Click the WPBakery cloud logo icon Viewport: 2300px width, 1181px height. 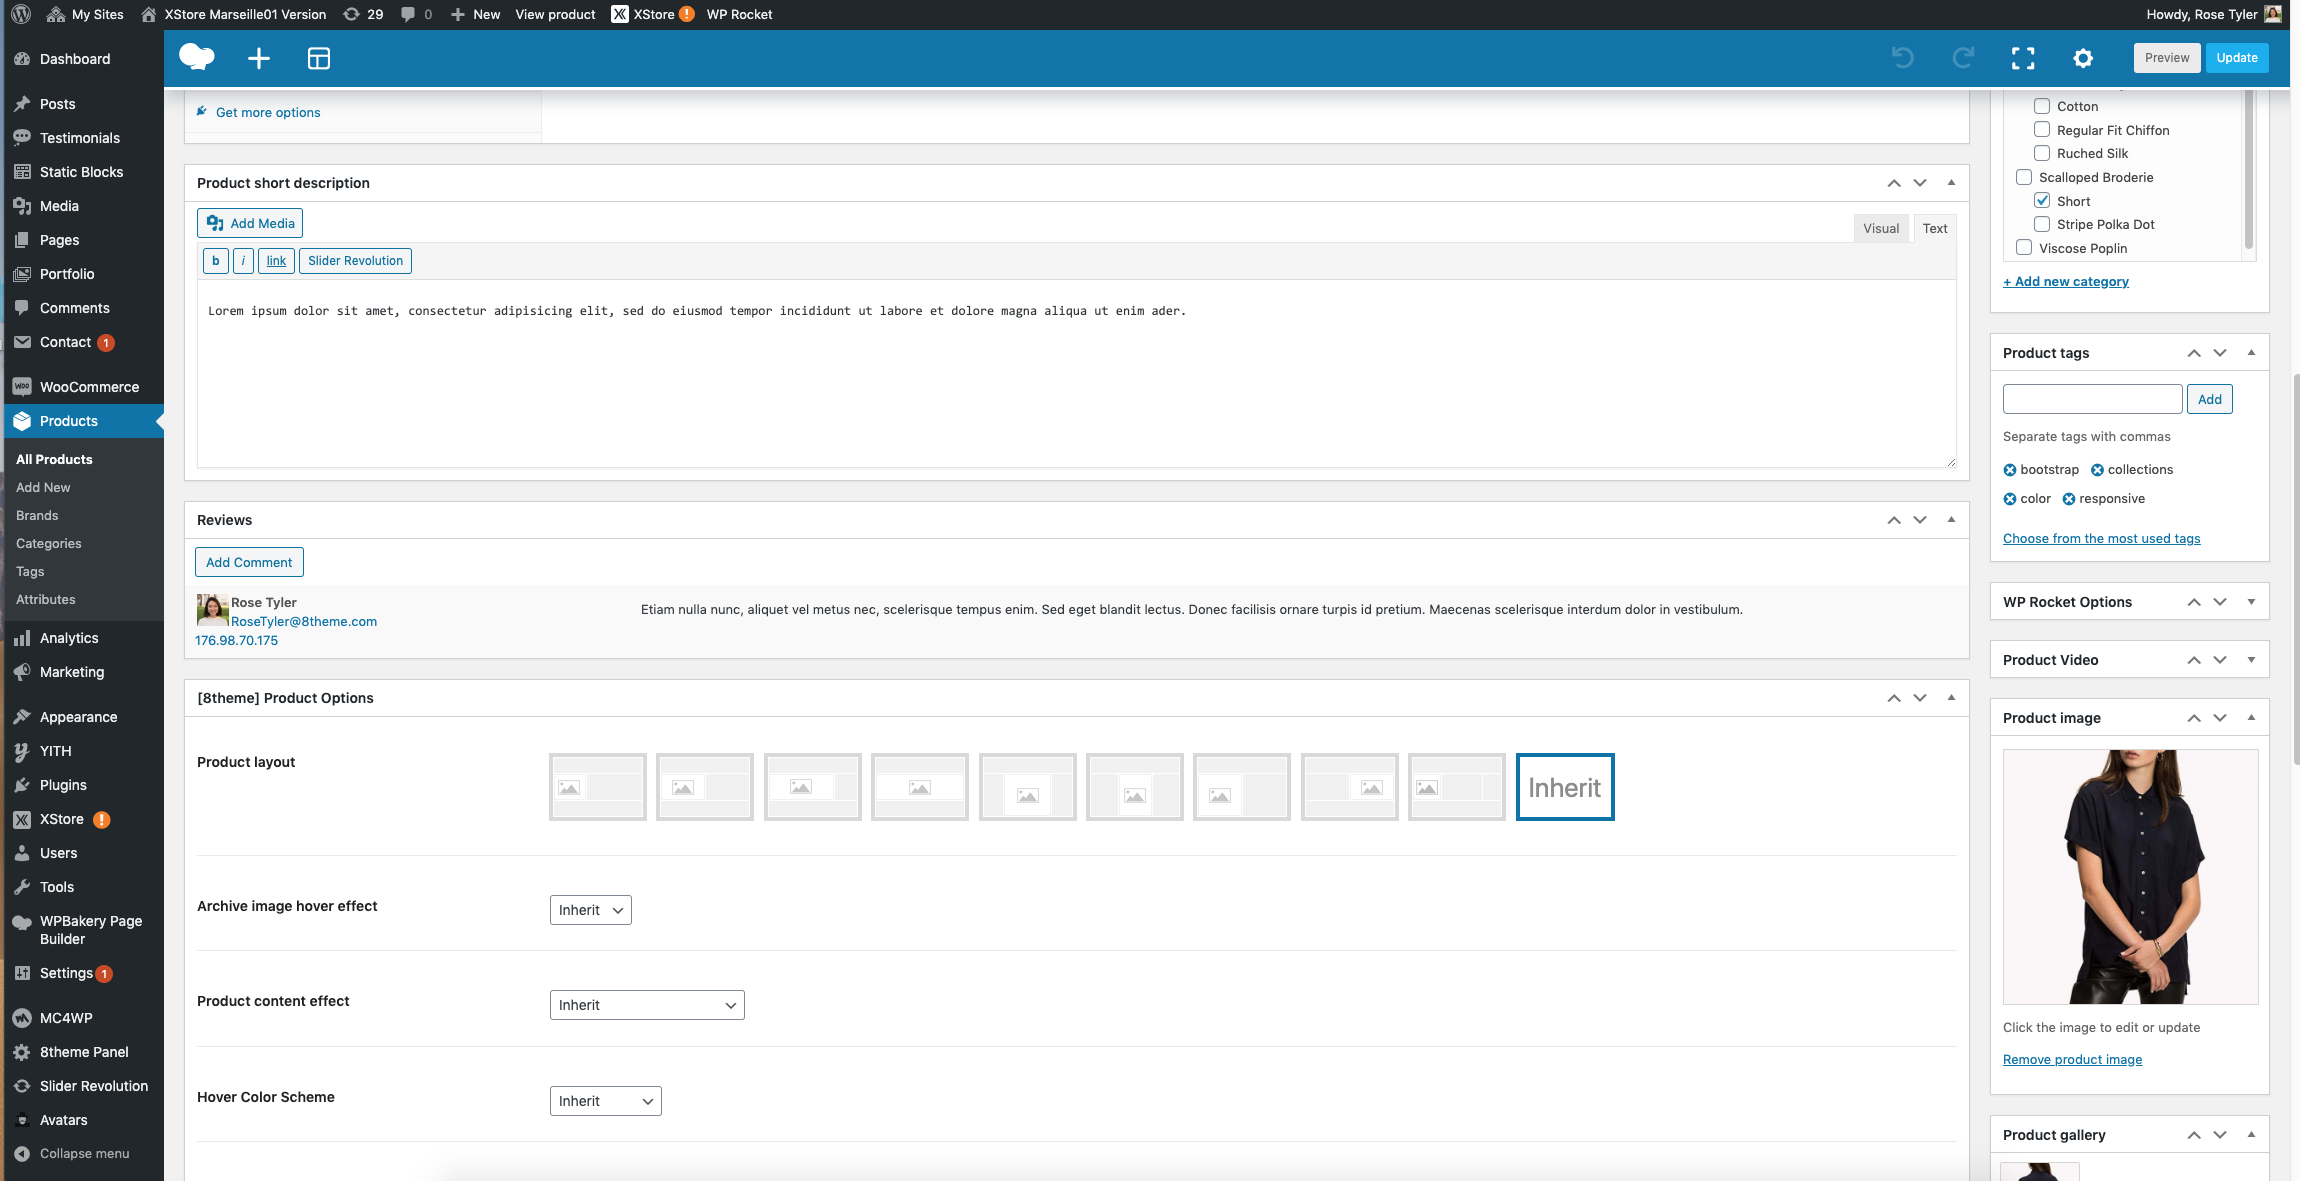pyautogui.click(x=196, y=57)
